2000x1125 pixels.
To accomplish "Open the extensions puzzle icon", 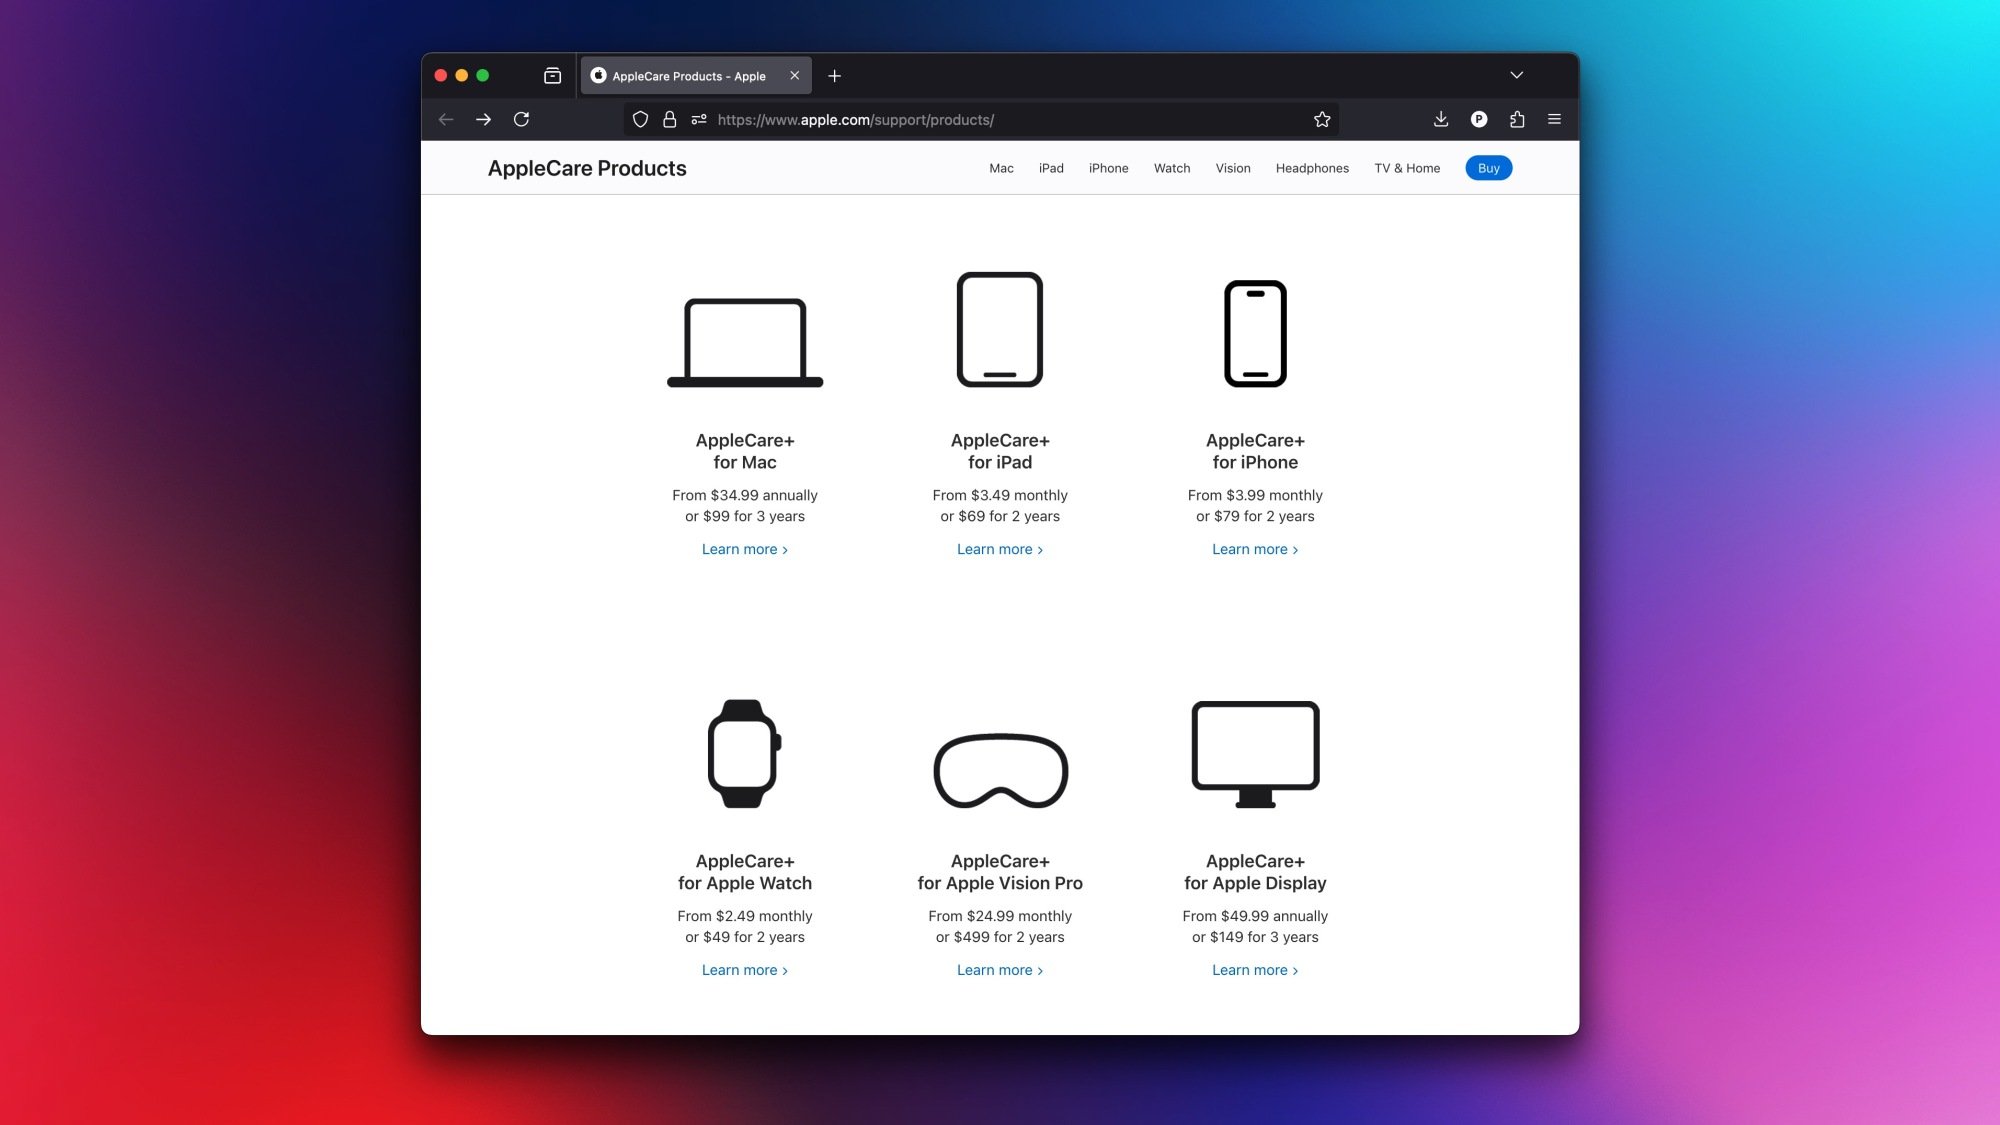I will [x=1517, y=120].
